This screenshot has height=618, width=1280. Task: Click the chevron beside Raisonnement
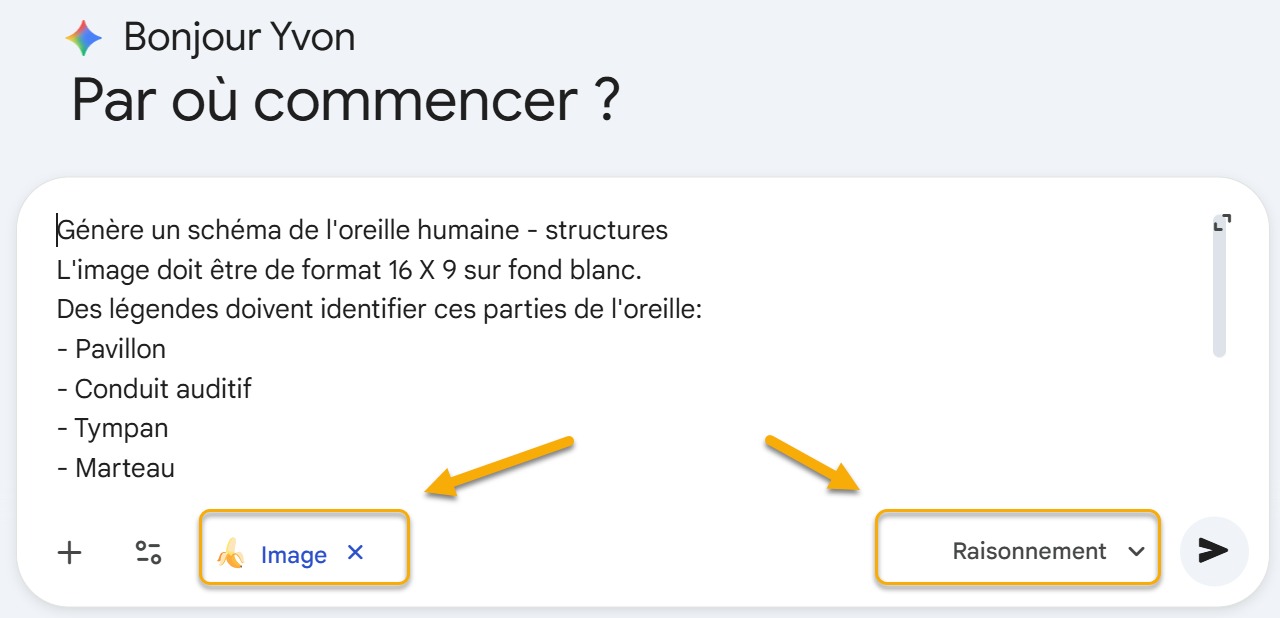(x=1135, y=551)
